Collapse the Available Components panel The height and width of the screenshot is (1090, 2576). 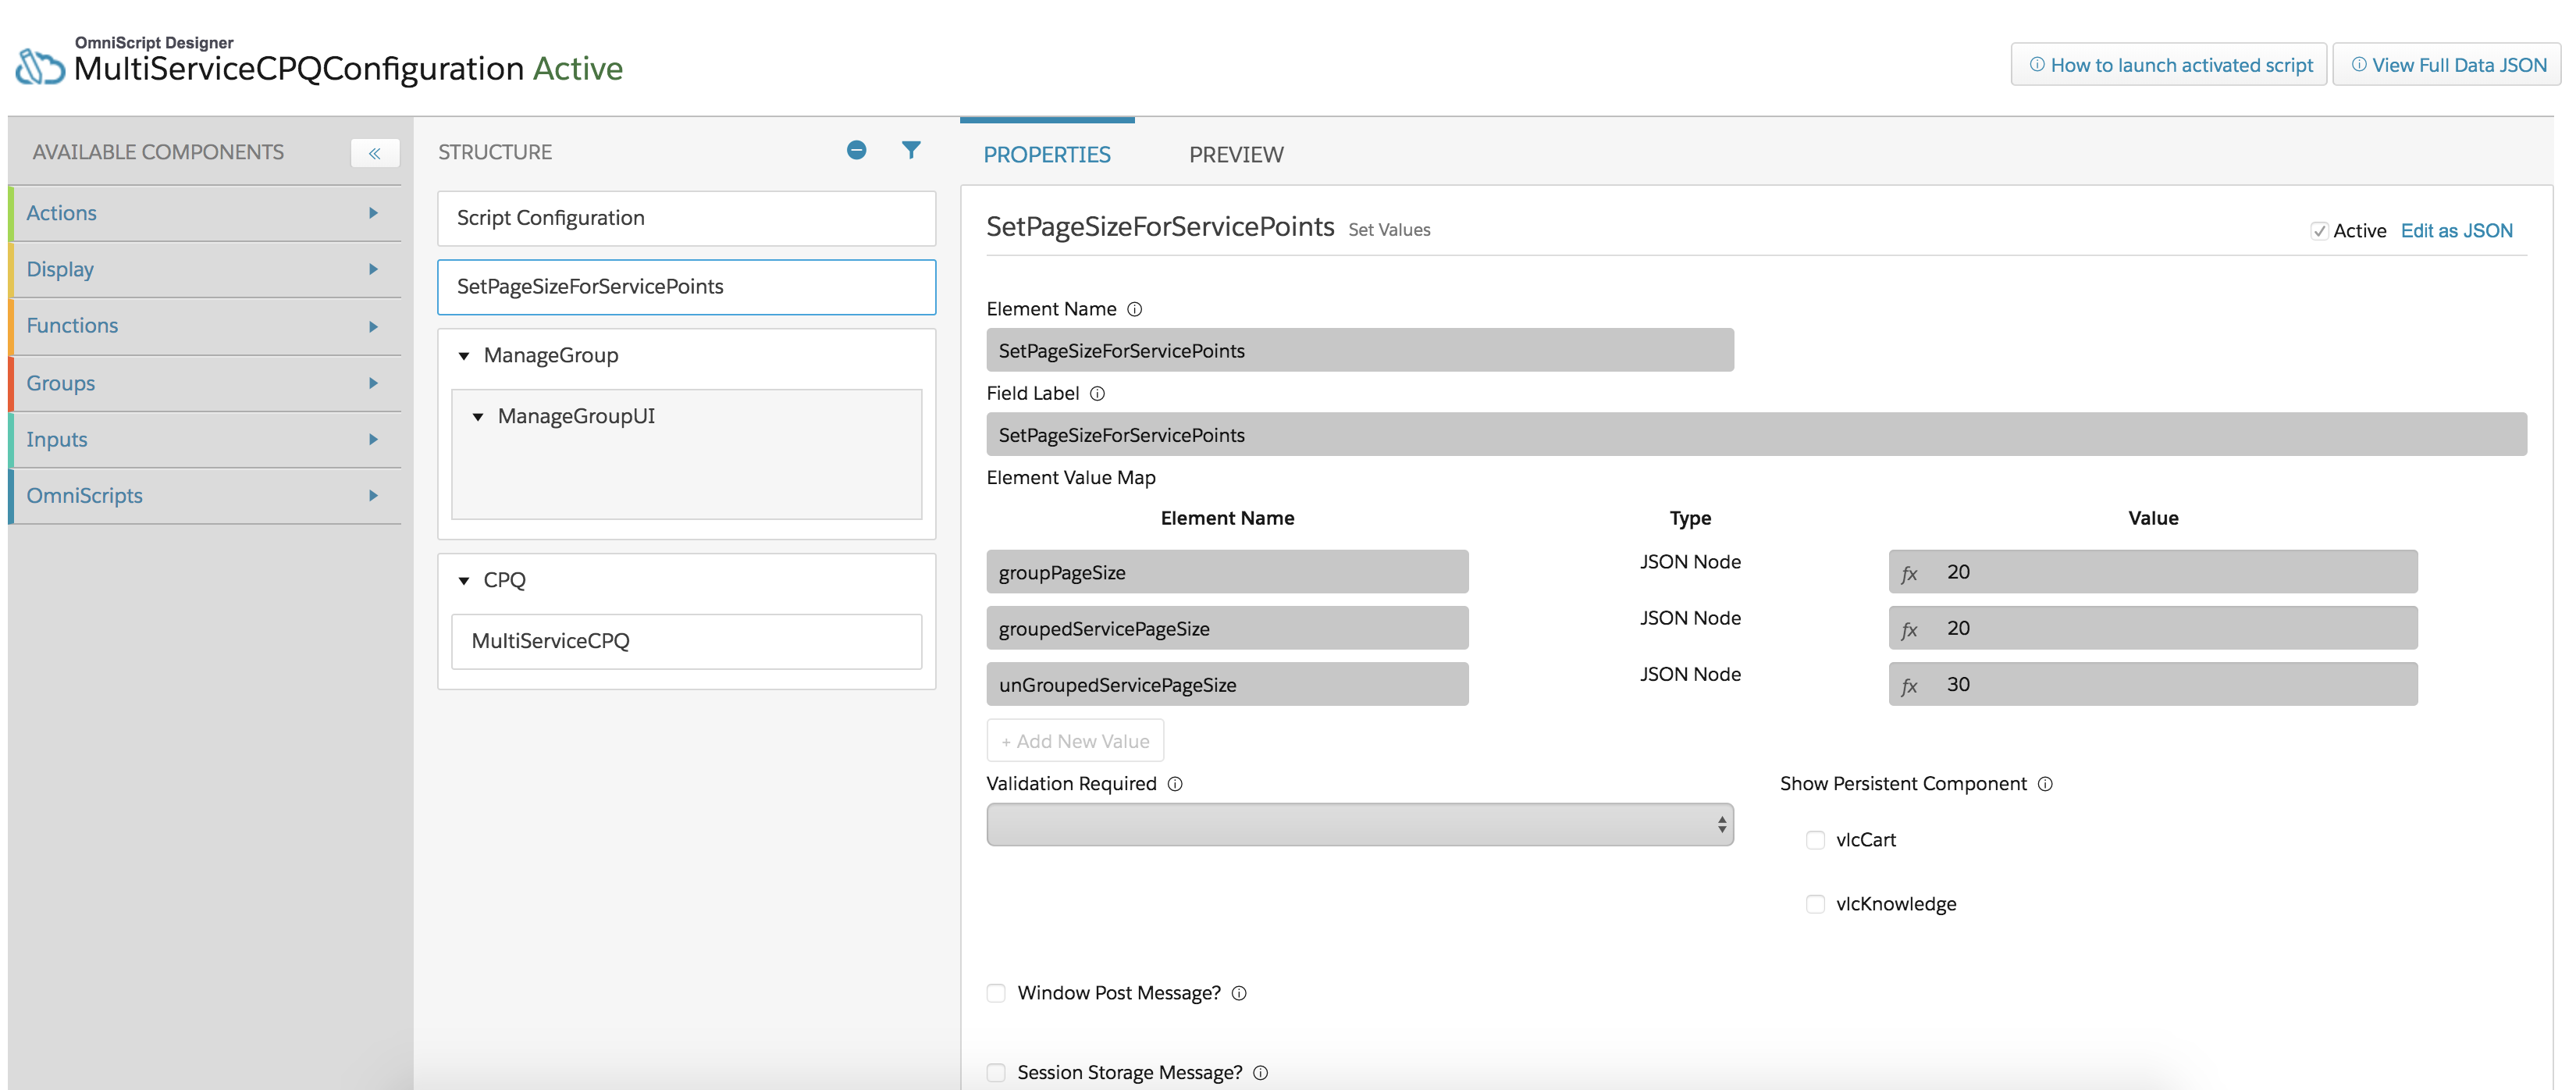click(375, 153)
